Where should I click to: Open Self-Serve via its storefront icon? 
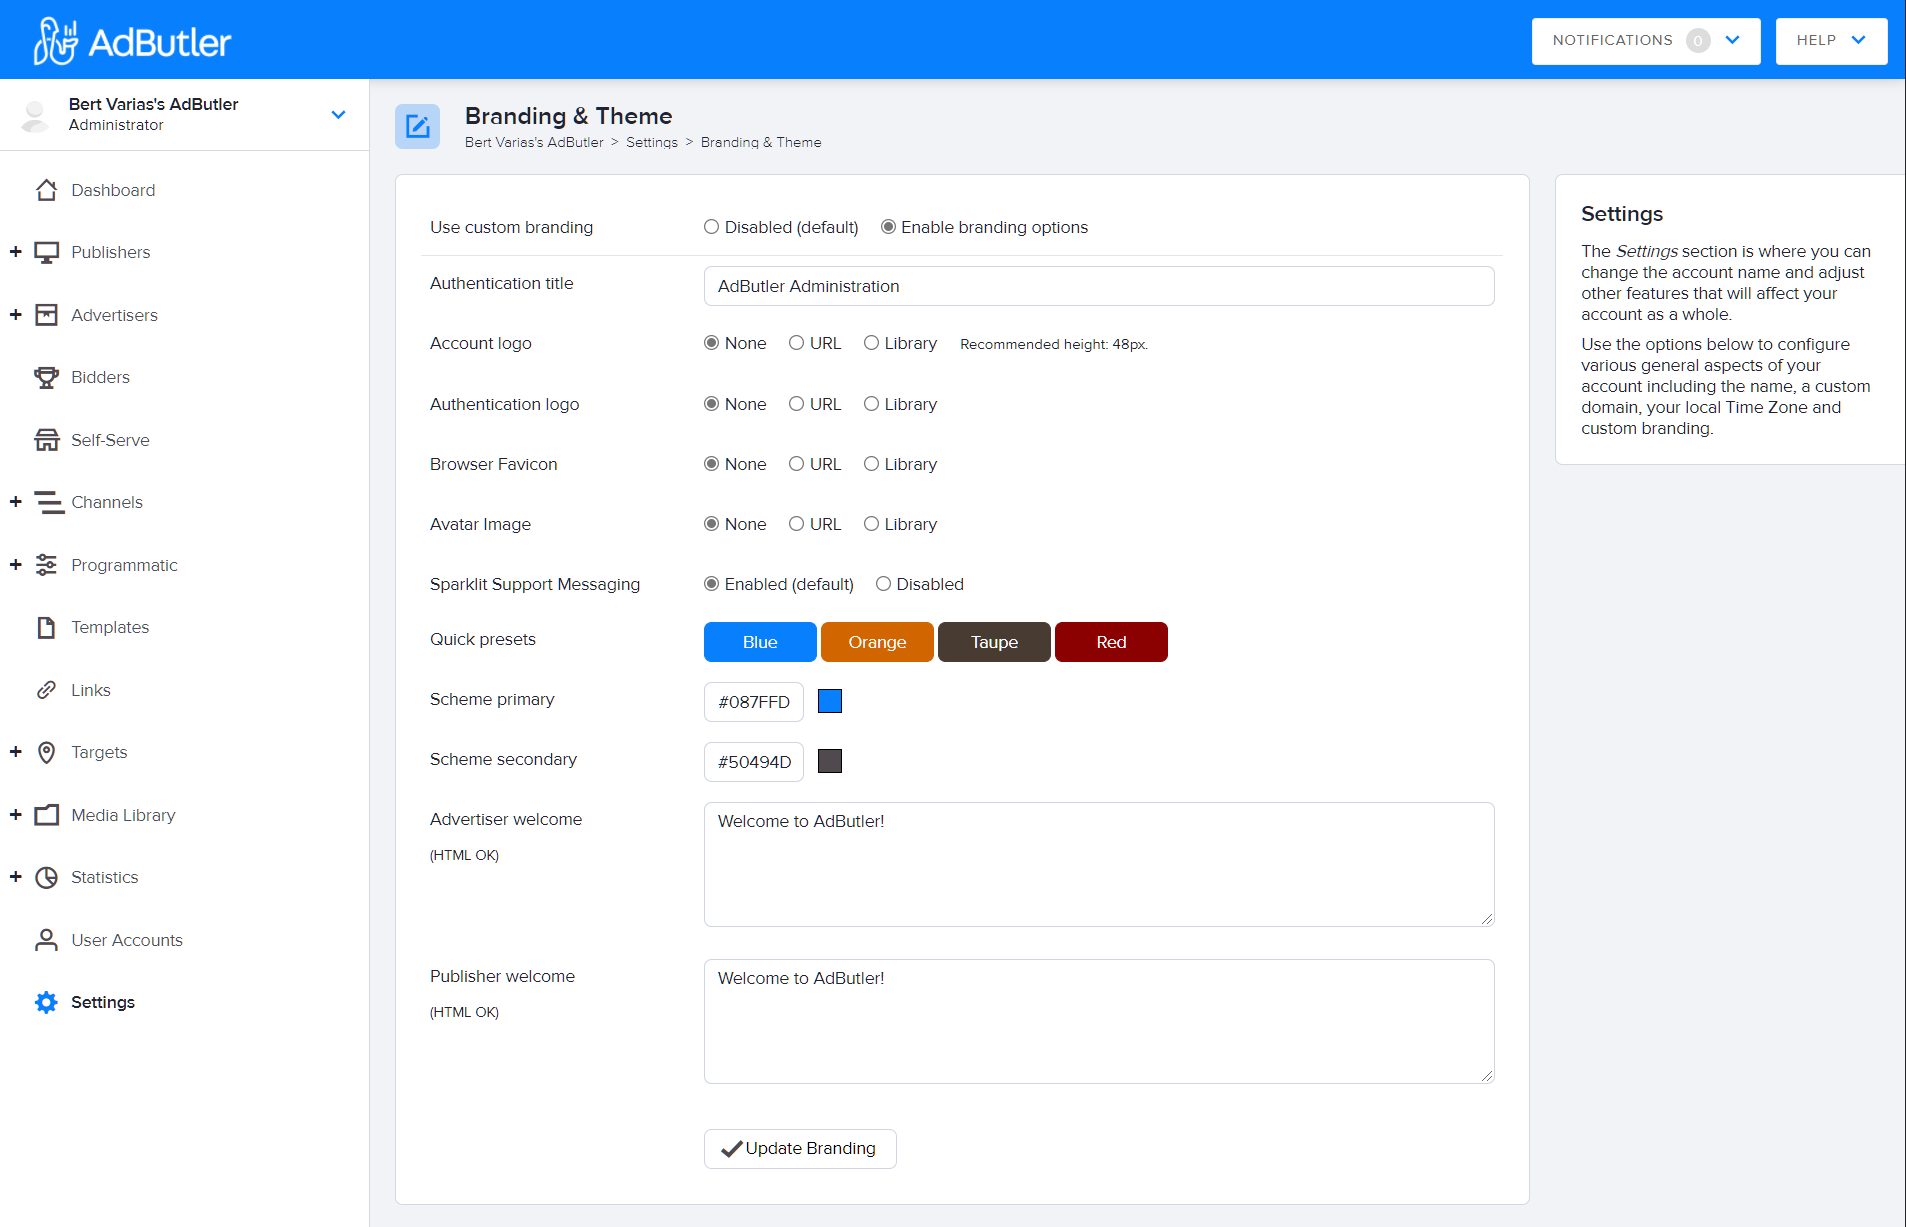(x=46, y=439)
